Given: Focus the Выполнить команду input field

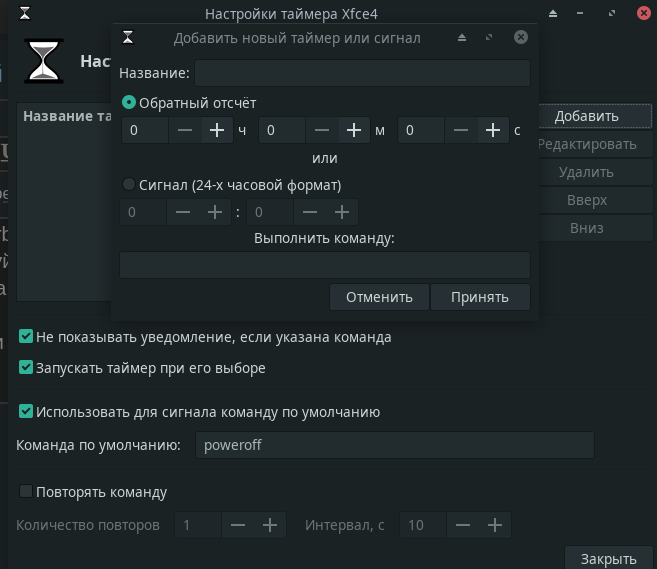Looking at the screenshot, I should [325, 265].
